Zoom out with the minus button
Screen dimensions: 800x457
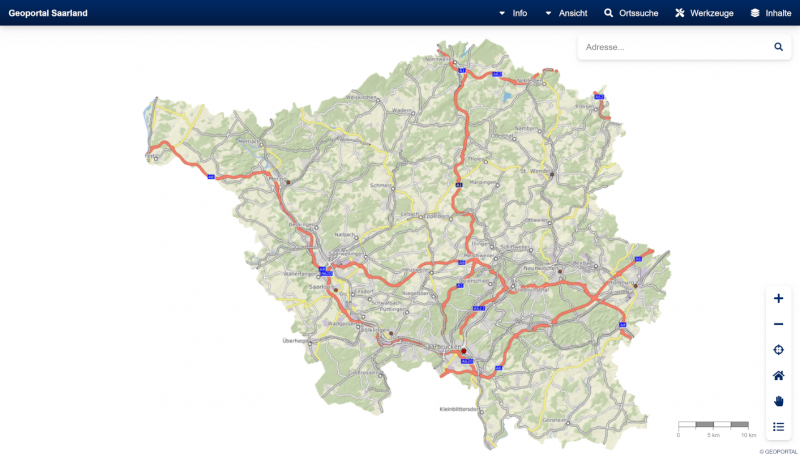click(778, 324)
